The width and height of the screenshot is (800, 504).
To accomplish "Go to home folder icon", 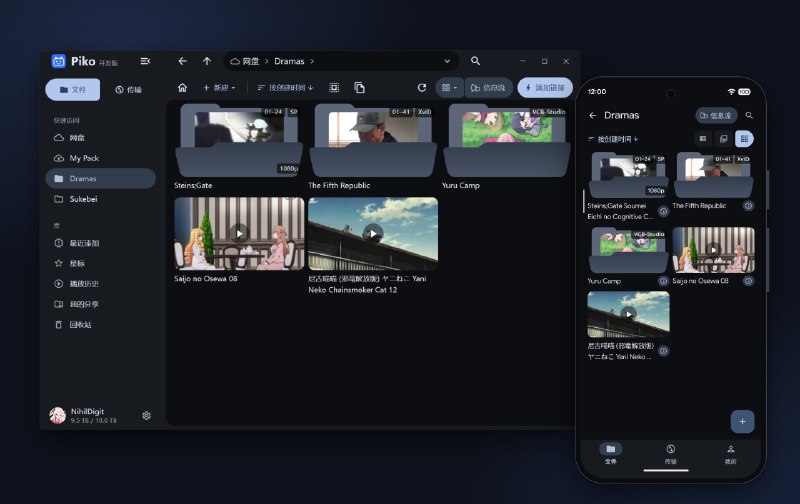I will (182, 88).
